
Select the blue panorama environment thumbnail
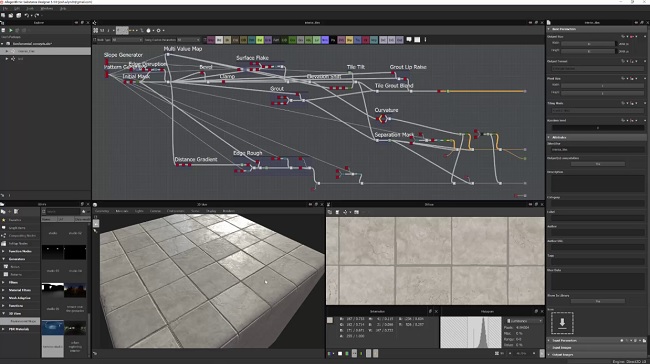[x=53, y=328]
